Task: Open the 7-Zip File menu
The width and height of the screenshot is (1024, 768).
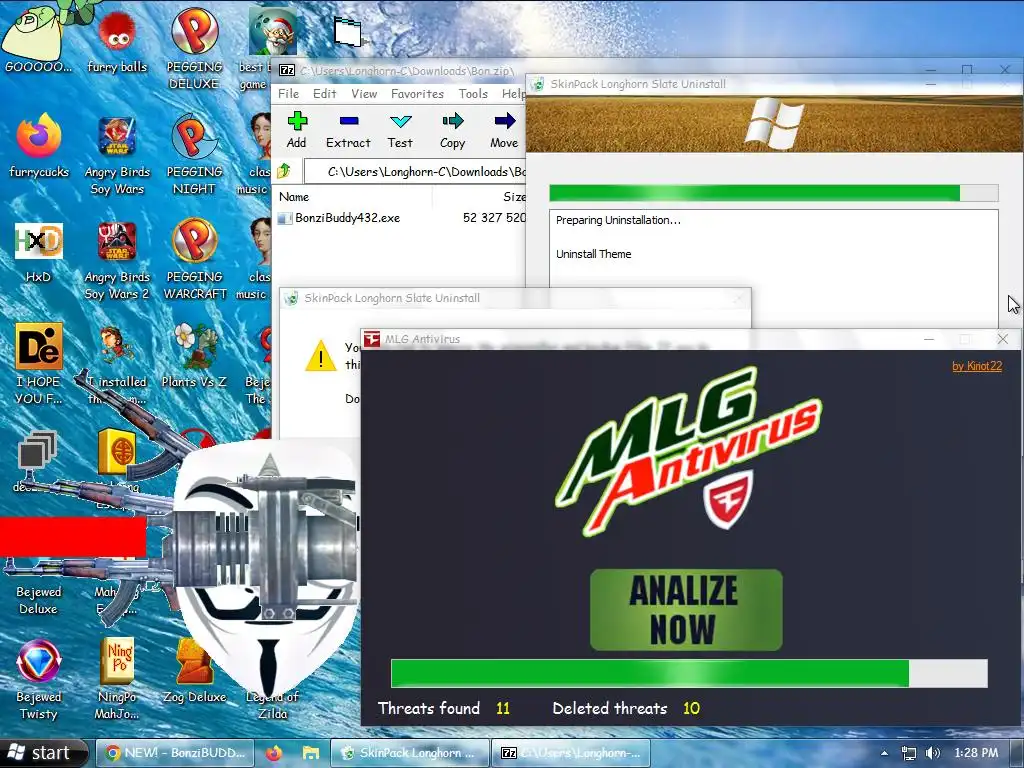Action: [x=288, y=93]
